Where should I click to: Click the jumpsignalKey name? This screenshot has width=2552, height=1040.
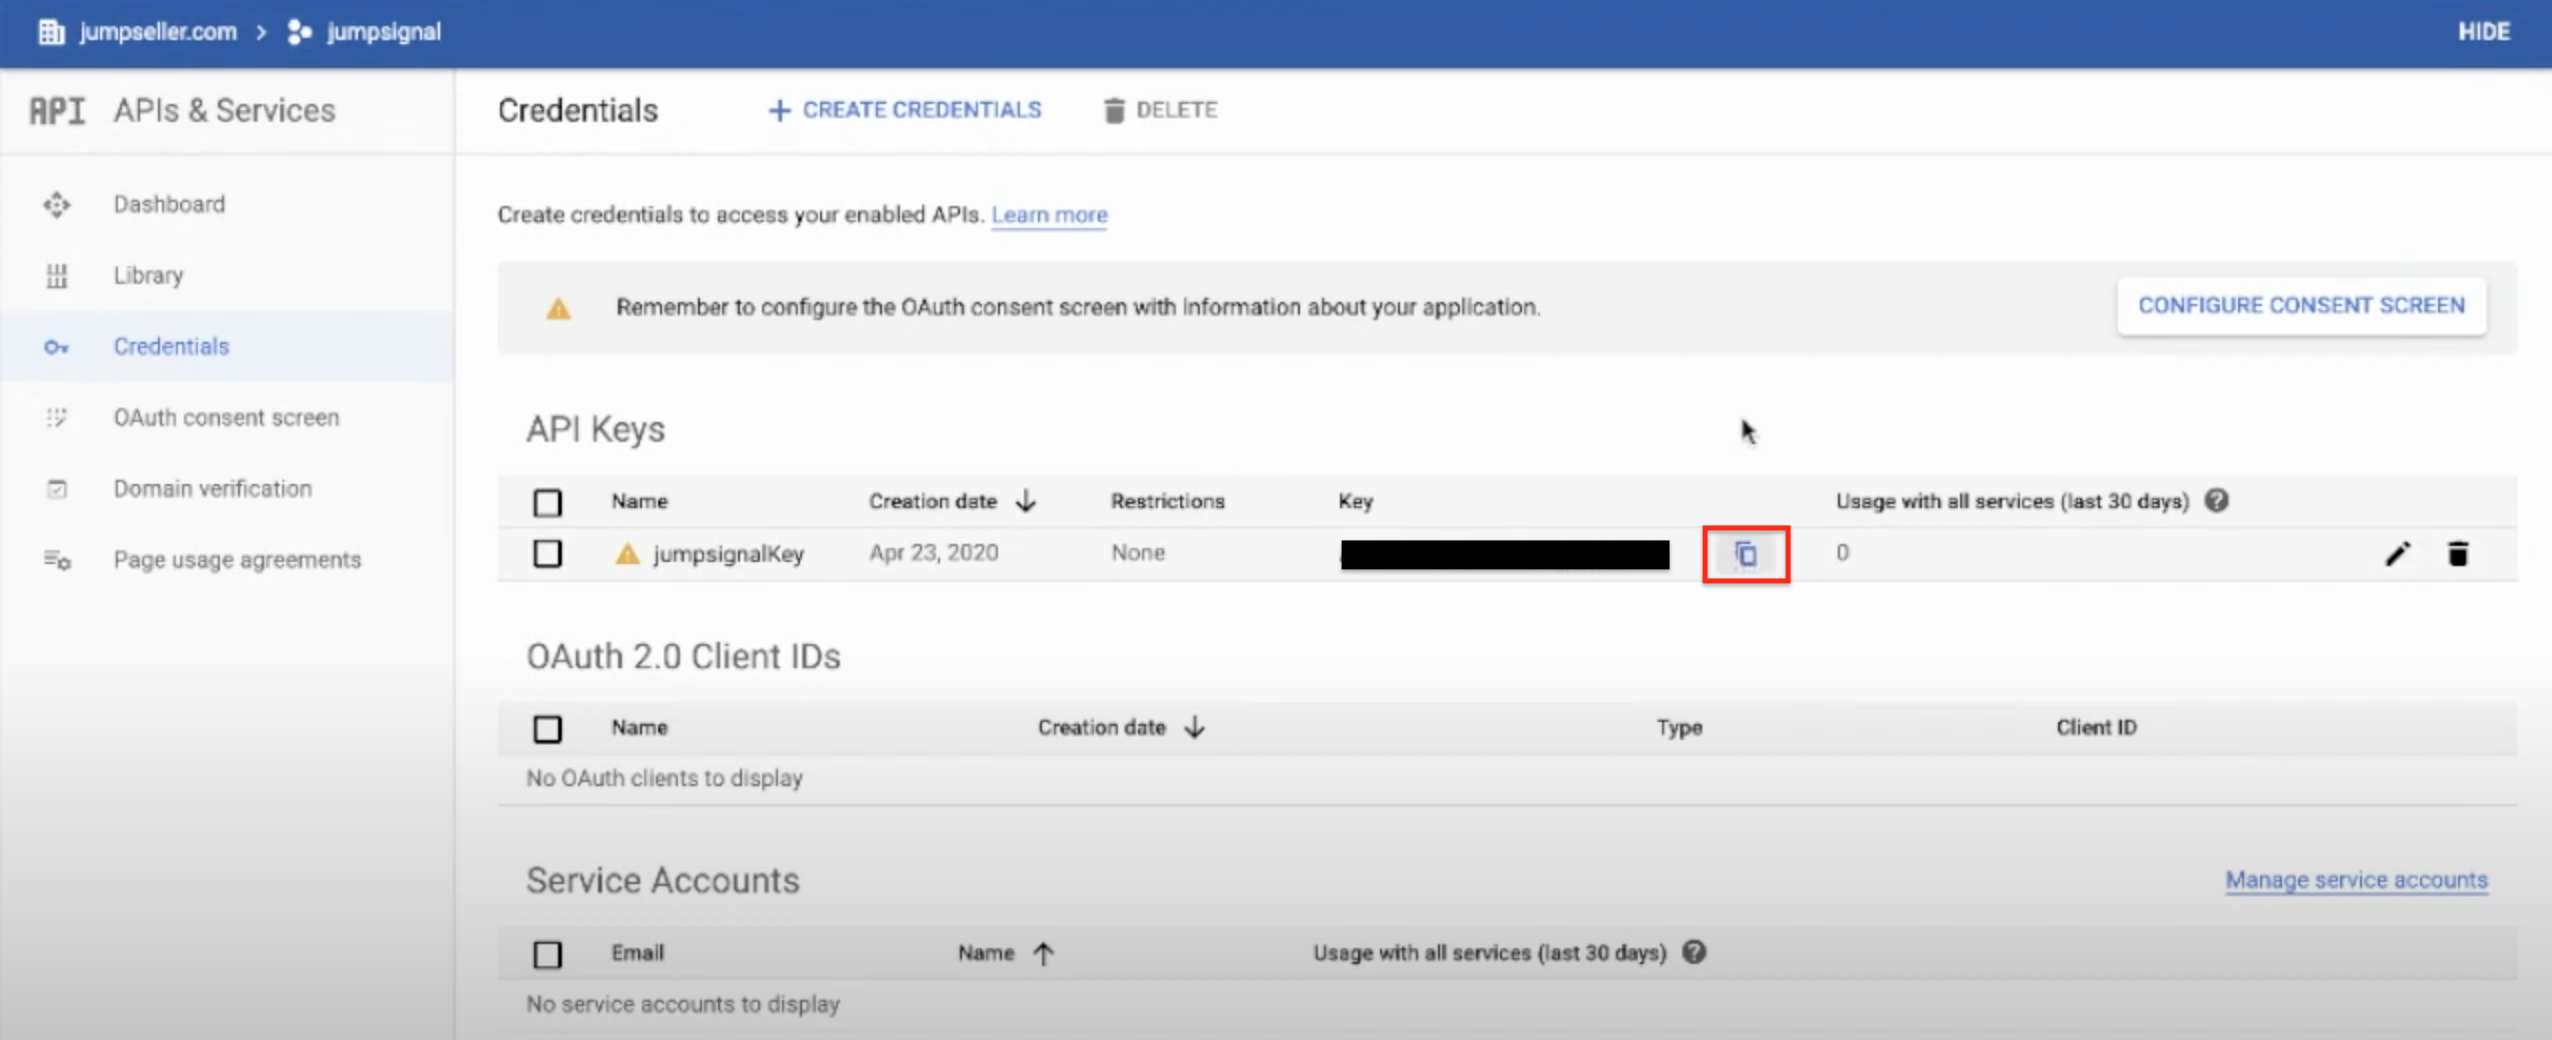728,554
